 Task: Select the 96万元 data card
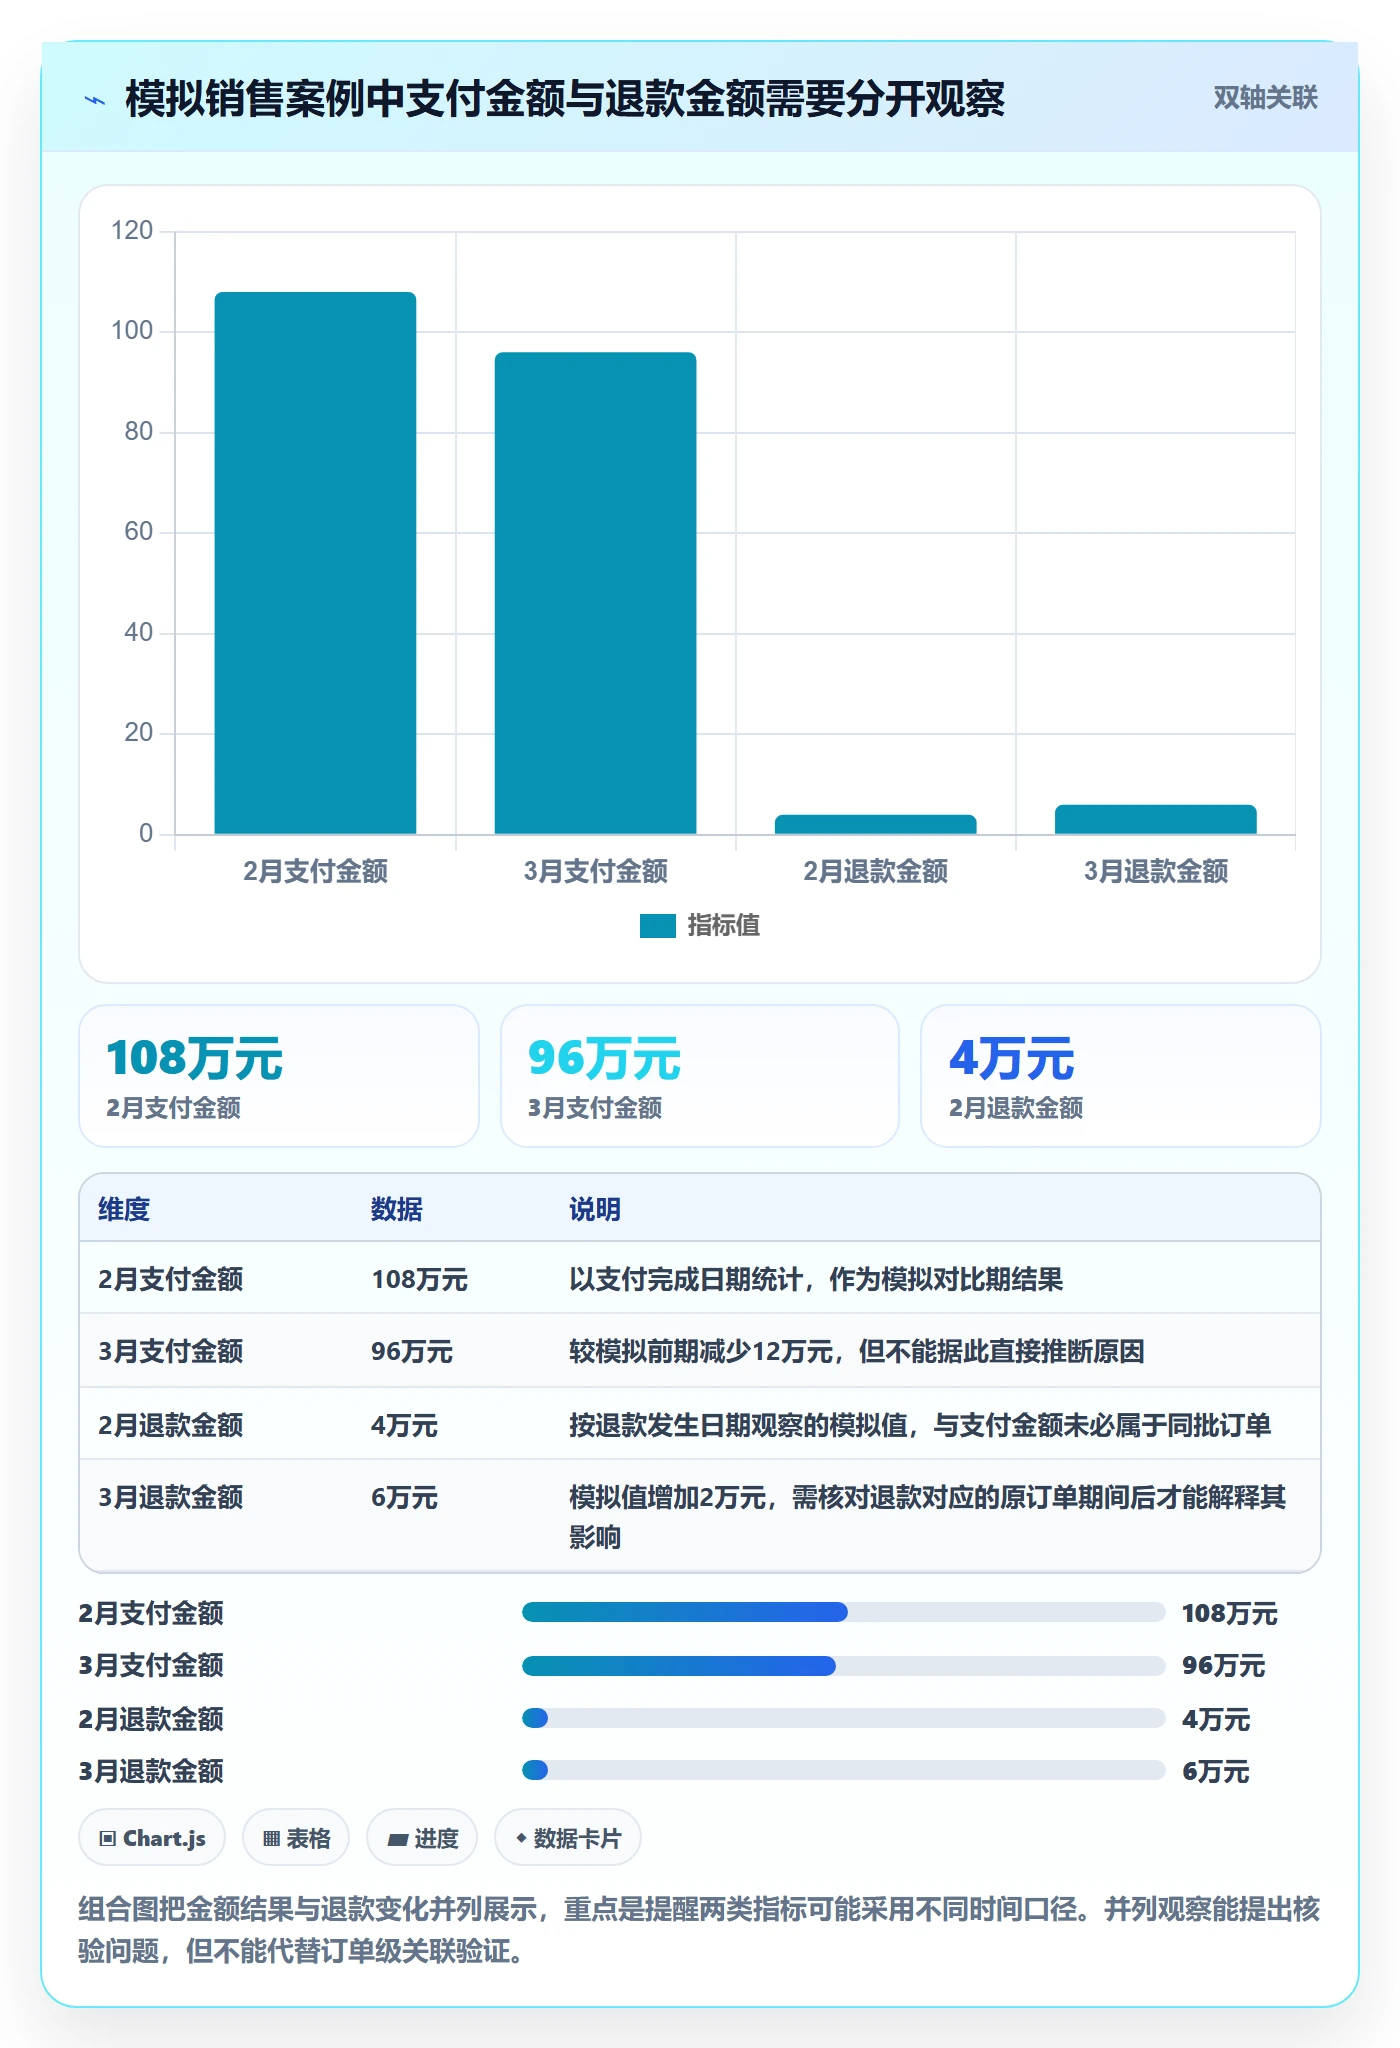point(700,1076)
